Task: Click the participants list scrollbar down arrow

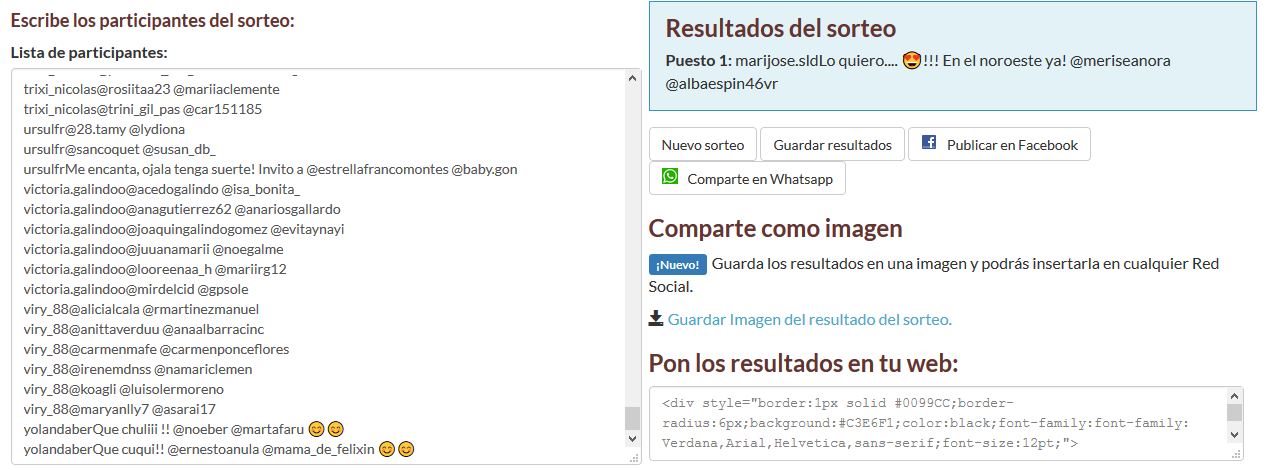Action: coord(631,437)
